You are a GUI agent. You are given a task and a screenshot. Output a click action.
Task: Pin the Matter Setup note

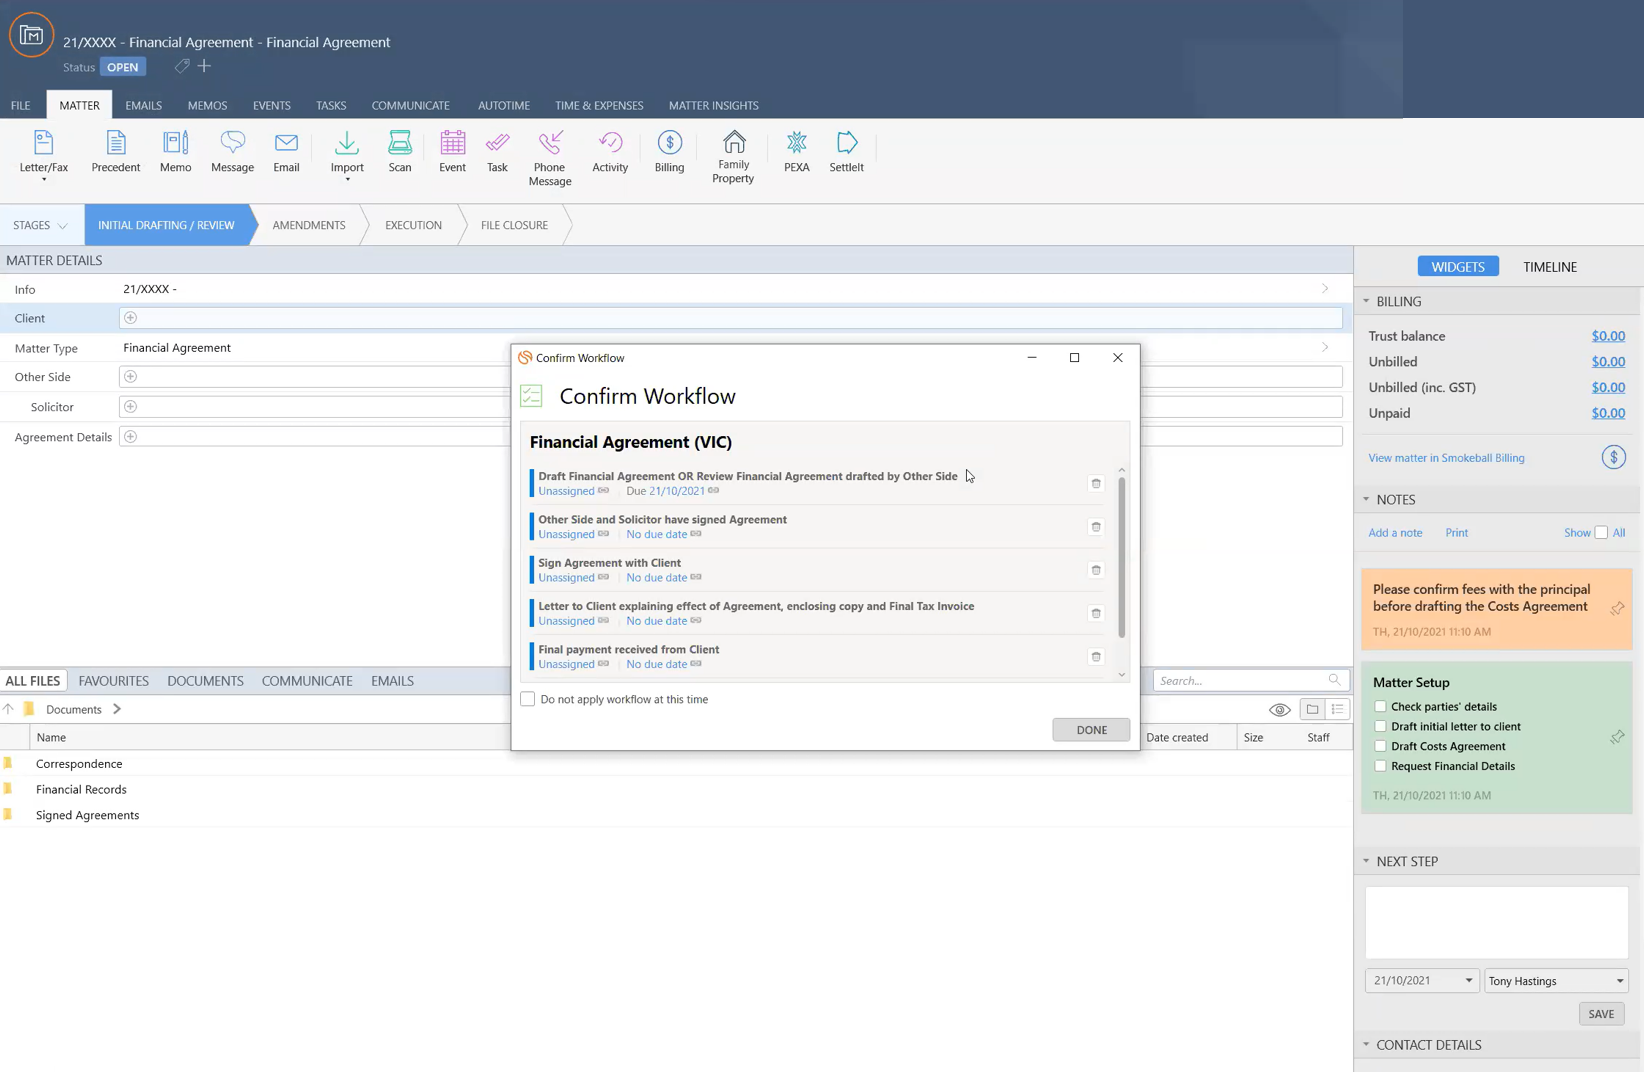pos(1617,737)
